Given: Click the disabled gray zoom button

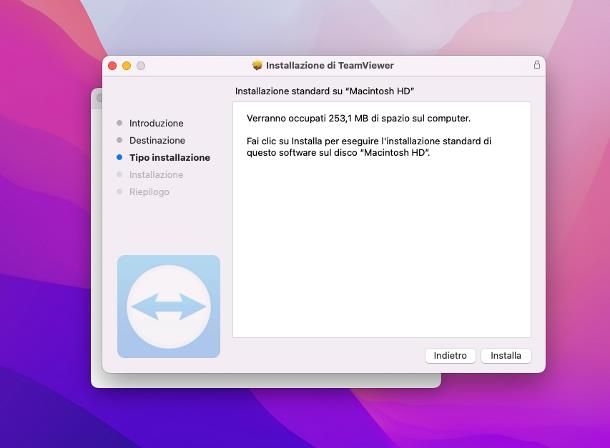Looking at the screenshot, I should tap(141, 66).
